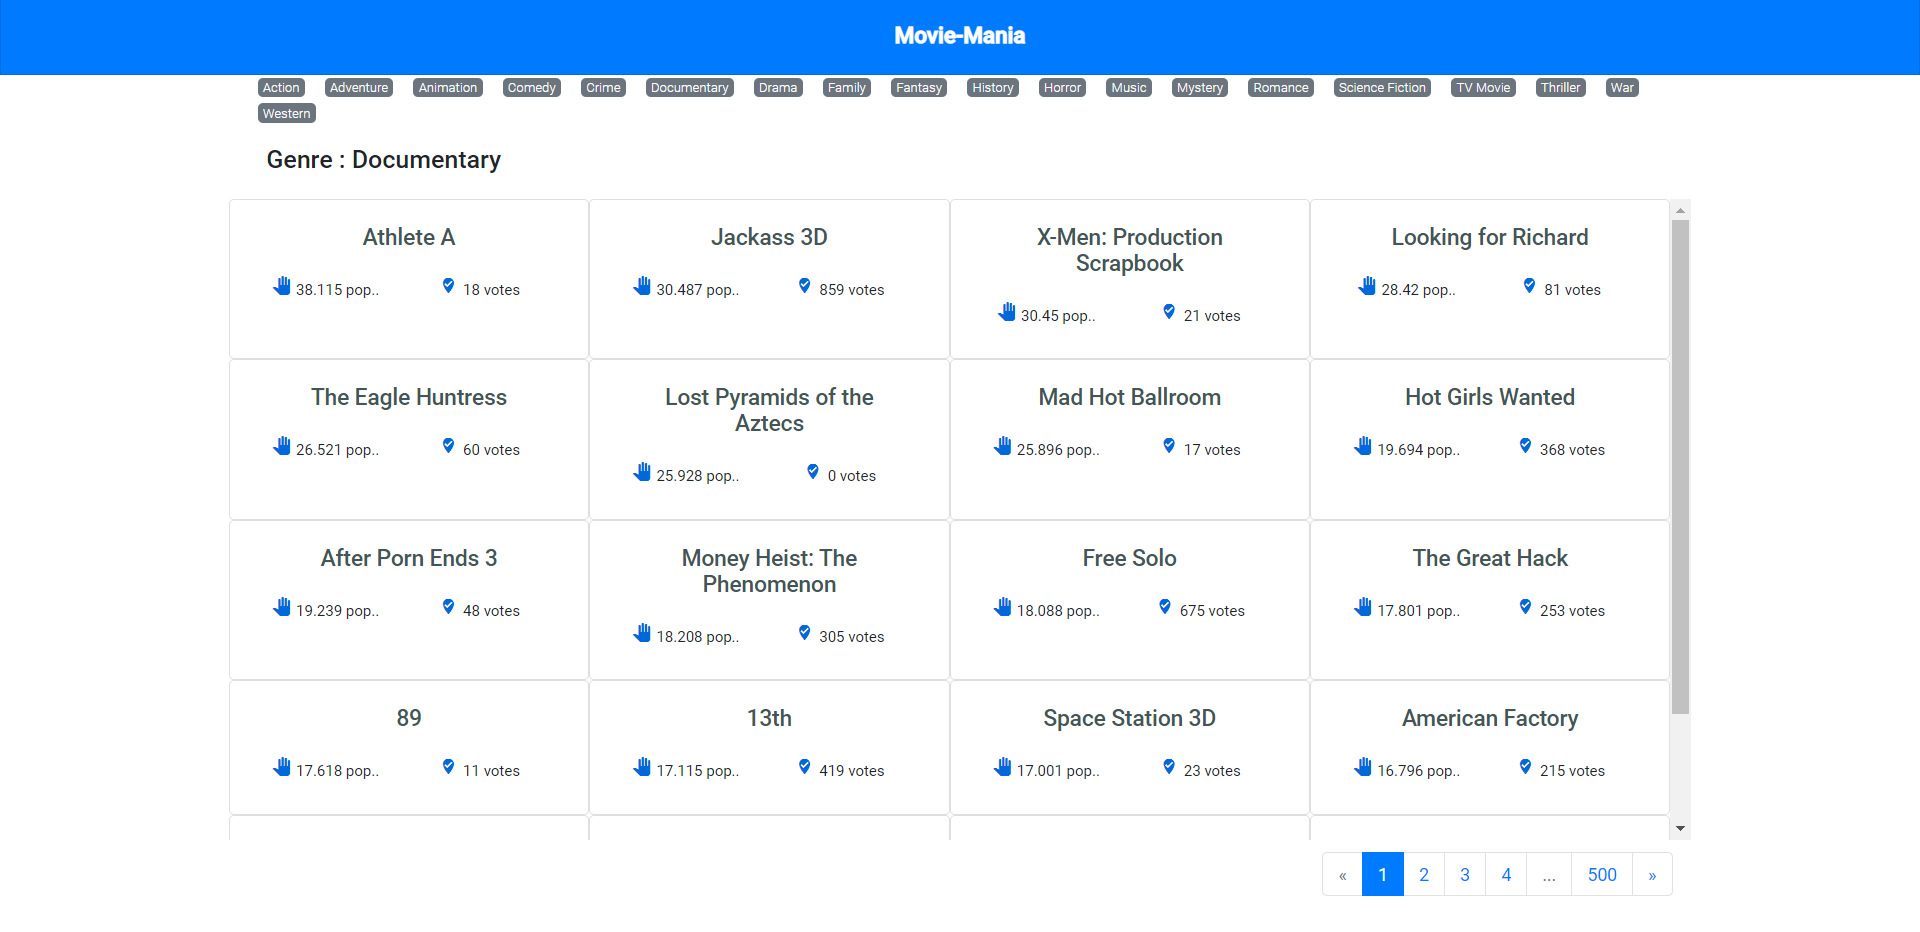Click the votes badge icon on Mad Hot Ballroom

click(1169, 446)
